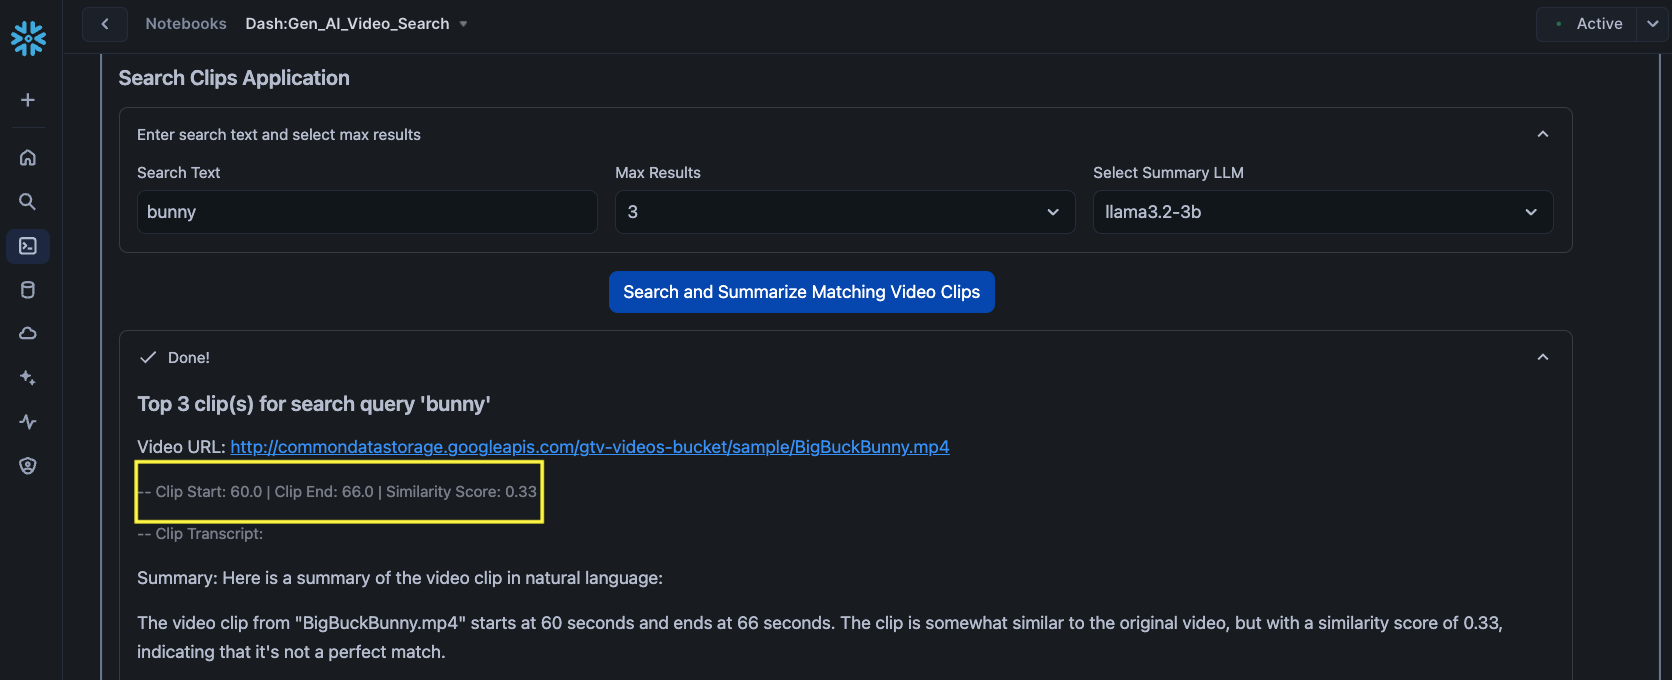Open the Data database cylinder icon
Viewport: 1672px width, 680px height.
click(x=28, y=290)
